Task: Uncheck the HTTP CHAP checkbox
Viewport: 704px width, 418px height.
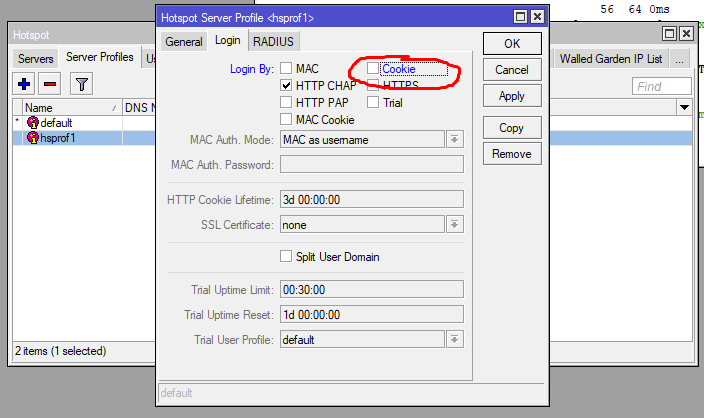Action: pos(287,86)
